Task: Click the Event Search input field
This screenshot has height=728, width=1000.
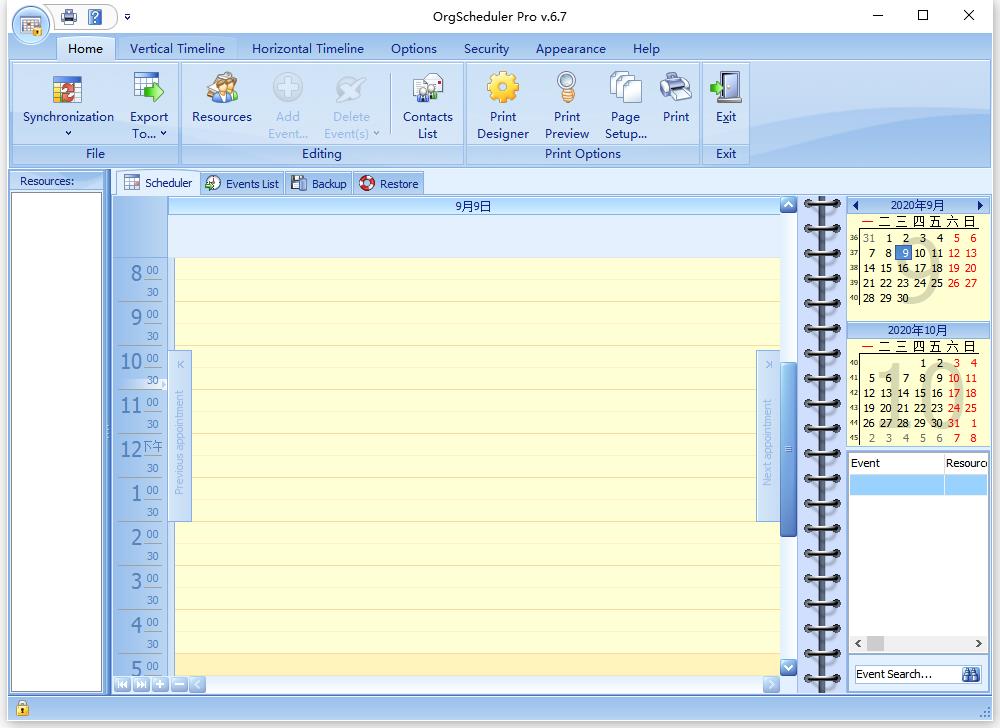Action: (x=907, y=674)
